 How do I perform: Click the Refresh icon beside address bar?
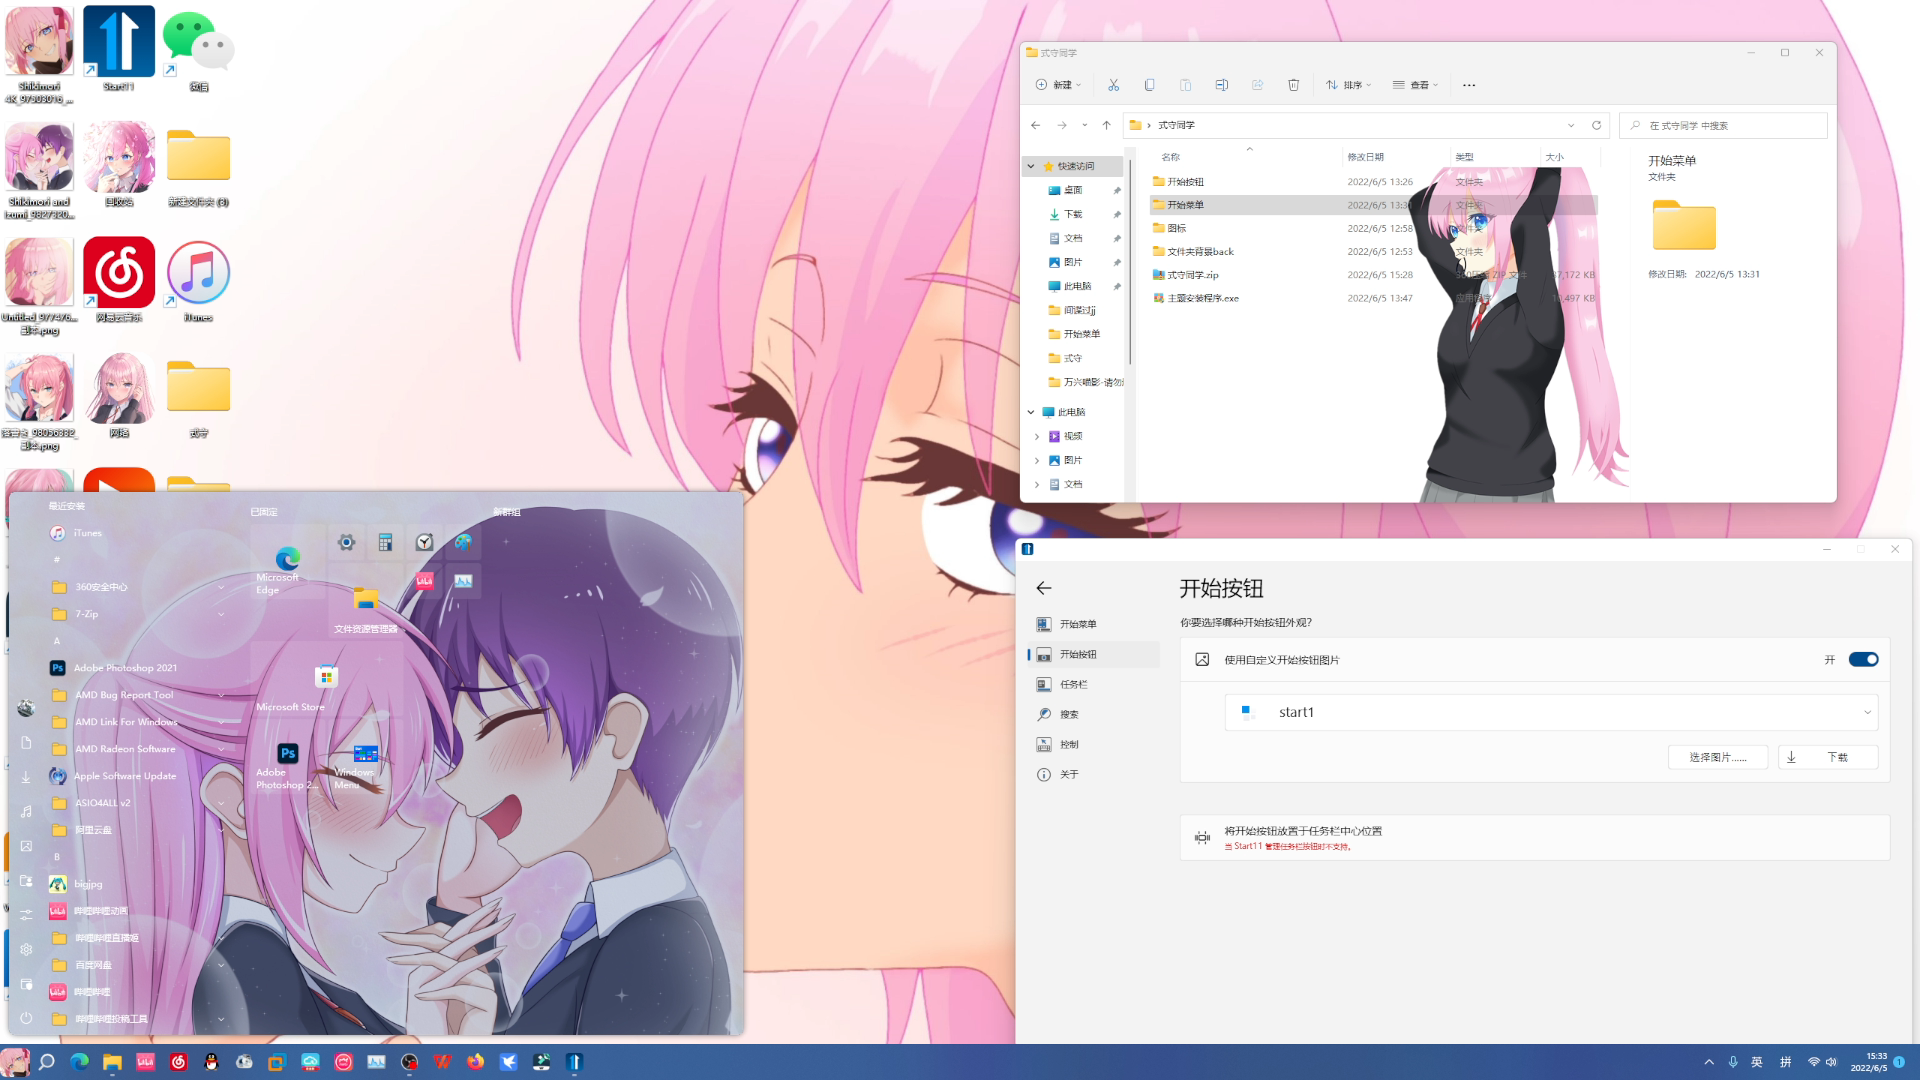pos(1596,125)
